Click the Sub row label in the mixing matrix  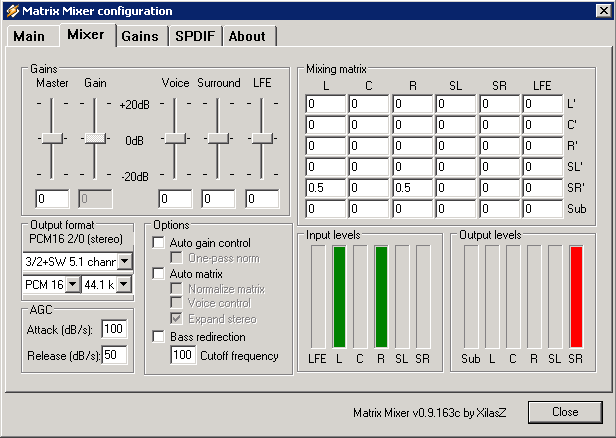click(576, 208)
